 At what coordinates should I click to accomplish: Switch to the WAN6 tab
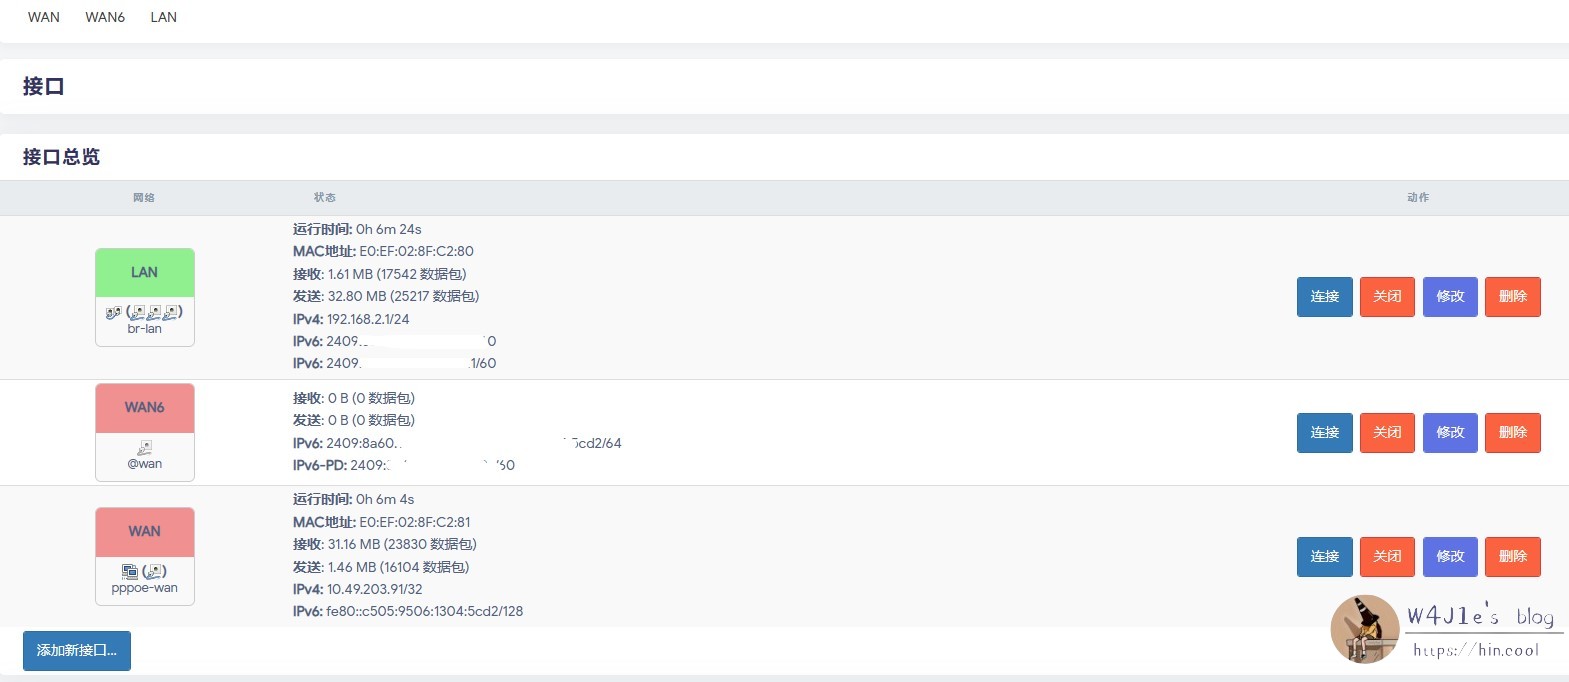pyautogui.click(x=105, y=17)
